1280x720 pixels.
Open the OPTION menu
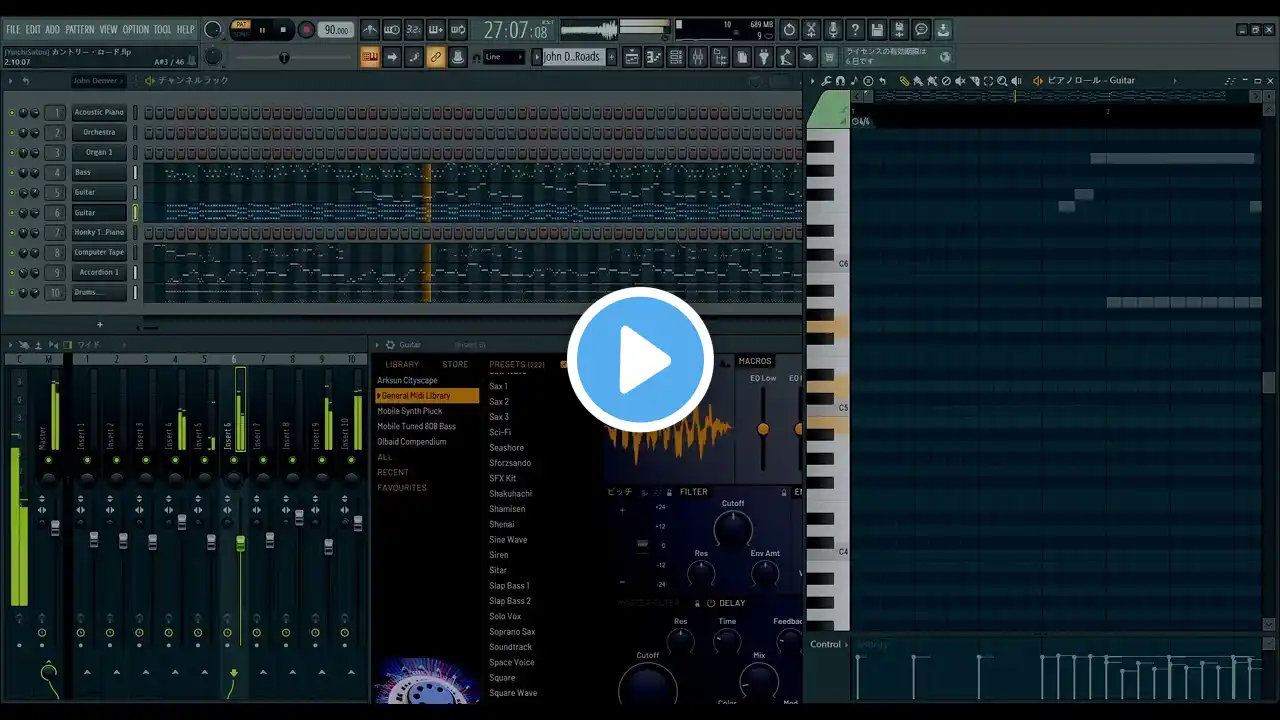[135, 30]
